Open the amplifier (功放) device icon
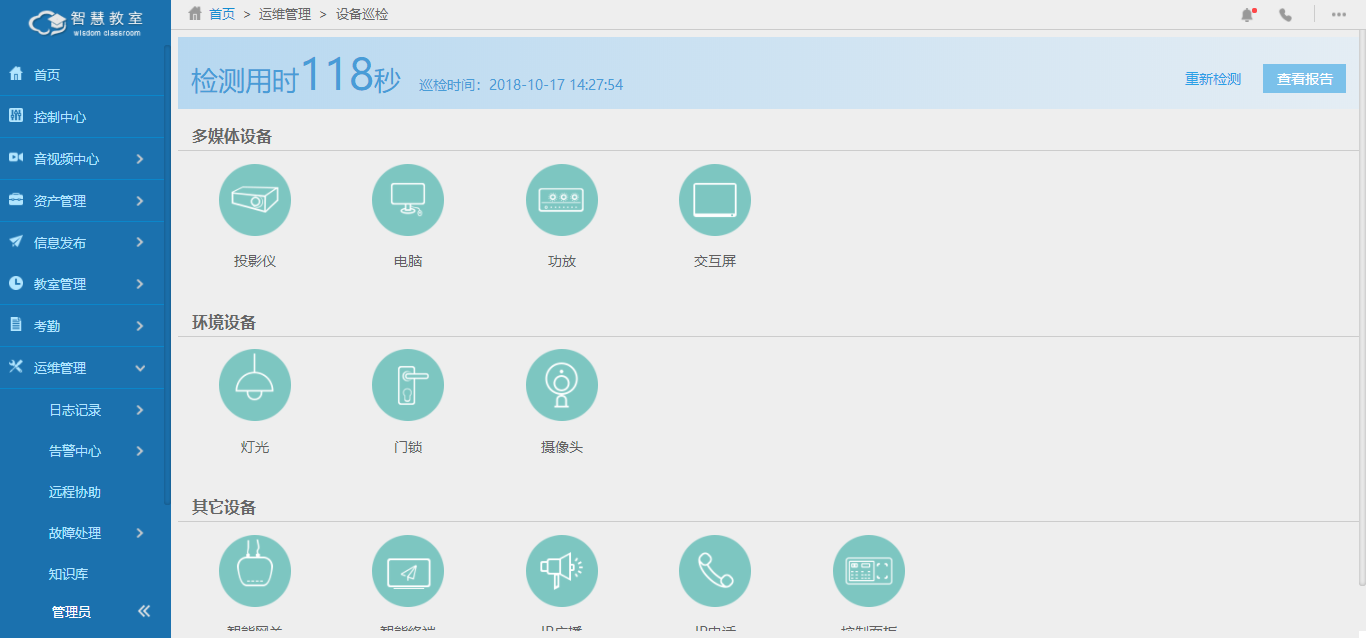 point(561,200)
